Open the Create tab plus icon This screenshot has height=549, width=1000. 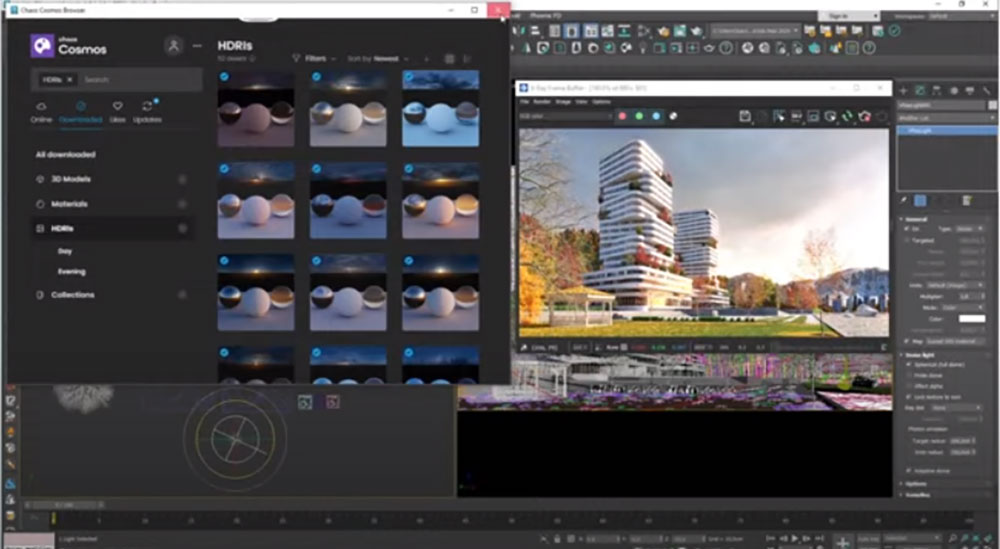pyautogui.click(x=904, y=91)
